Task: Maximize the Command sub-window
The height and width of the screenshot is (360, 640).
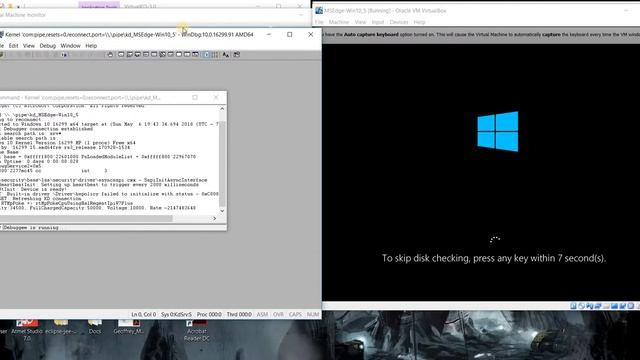Action: 195,98
